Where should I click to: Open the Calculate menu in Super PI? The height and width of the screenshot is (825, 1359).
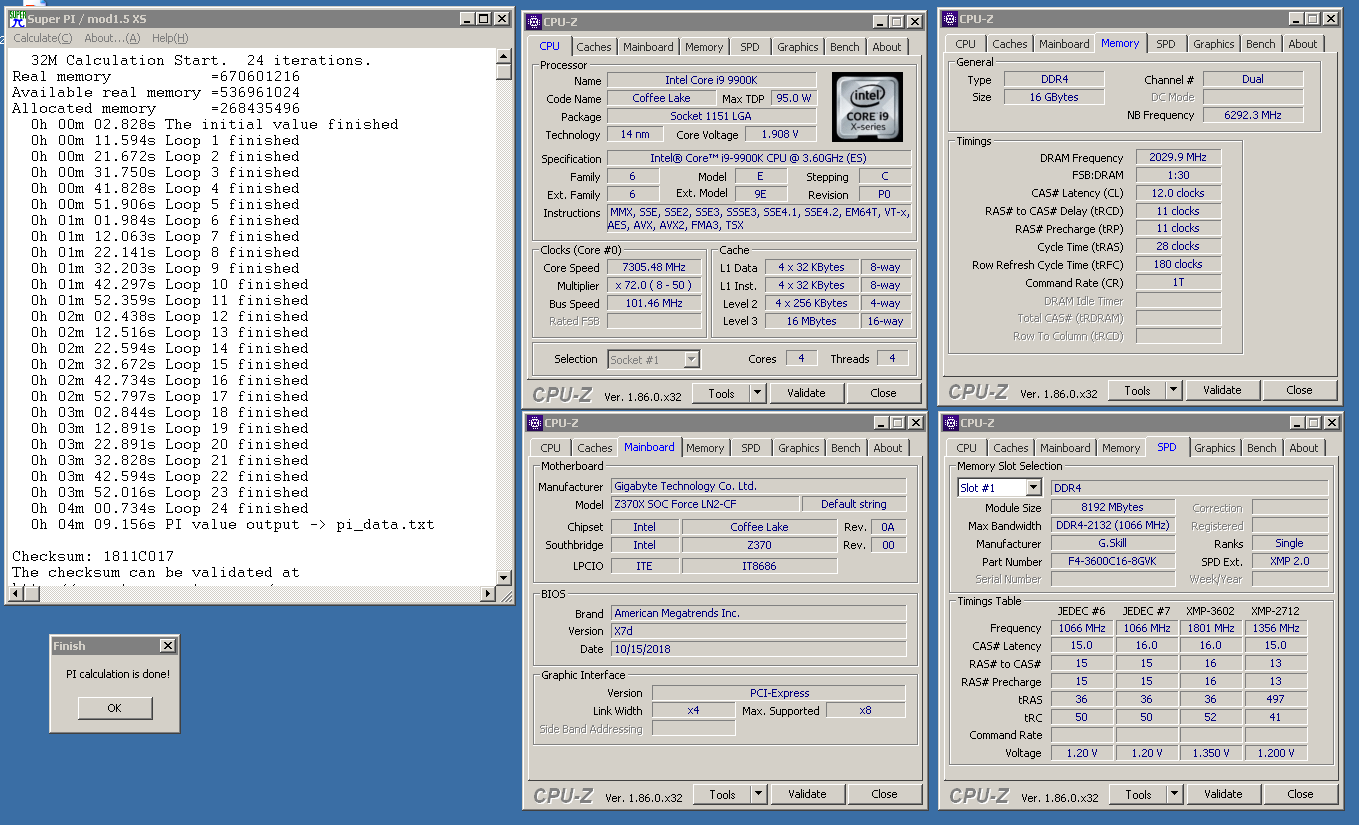coord(42,38)
